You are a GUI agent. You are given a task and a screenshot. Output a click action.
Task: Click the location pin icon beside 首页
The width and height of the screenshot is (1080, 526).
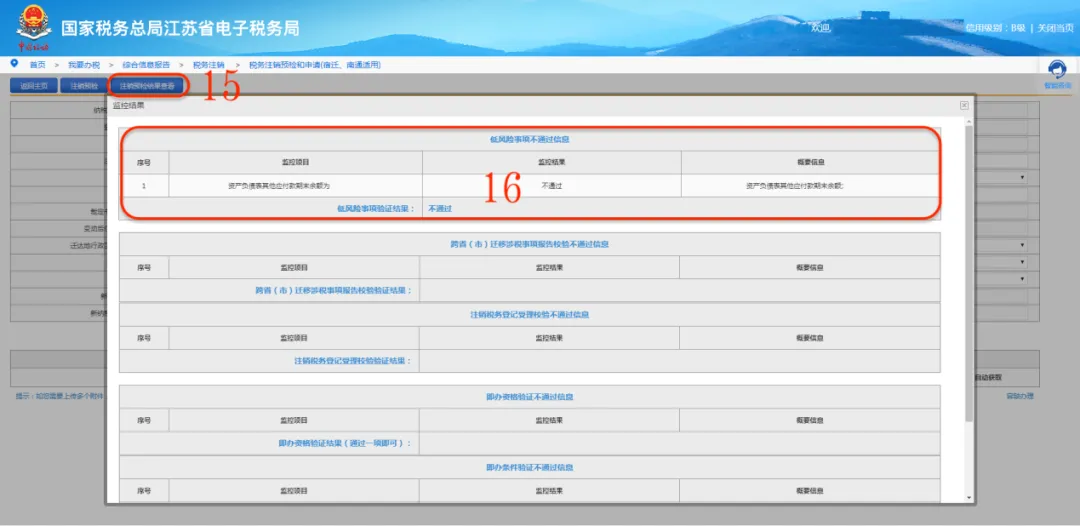14,63
